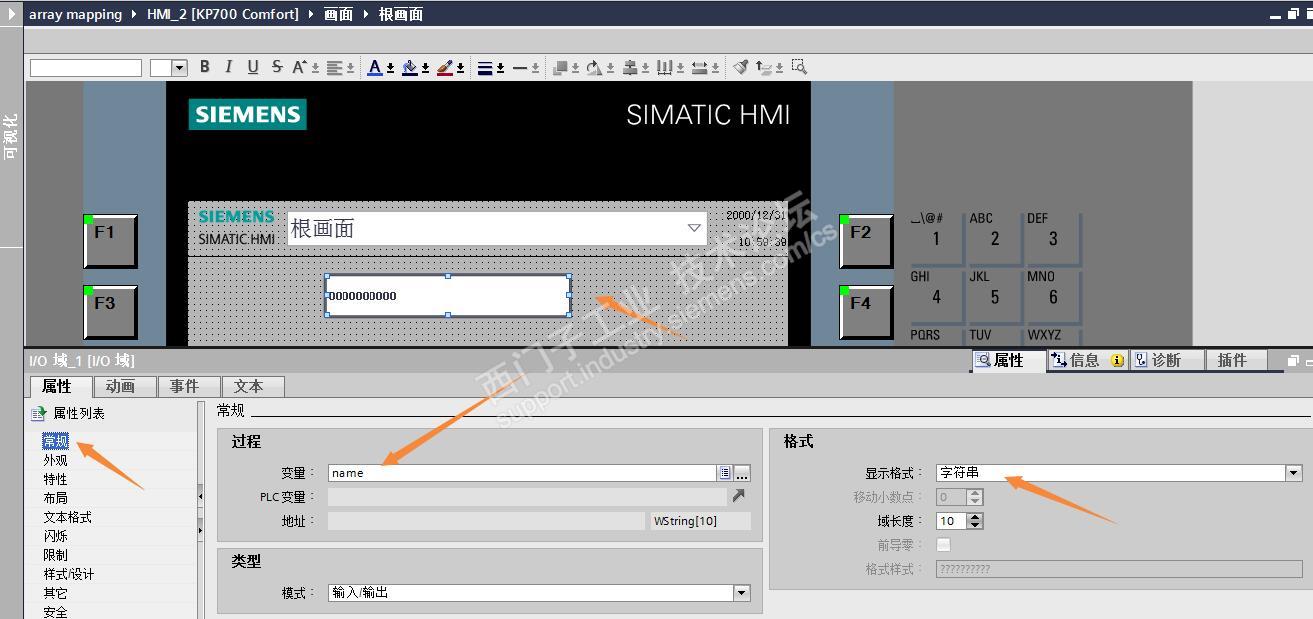Viewport: 1313px width, 619px height.
Task: Click the tag list icon beside 变量 field
Action: click(724, 473)
